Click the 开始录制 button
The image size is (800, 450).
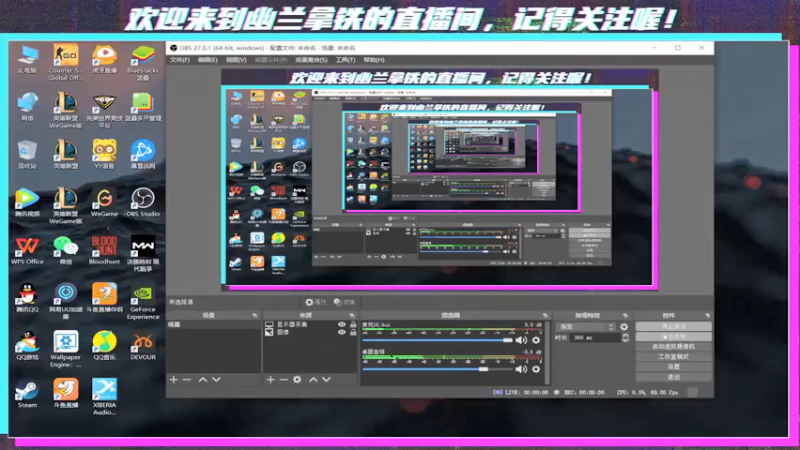pyautogui.click(x=673, y=337)
